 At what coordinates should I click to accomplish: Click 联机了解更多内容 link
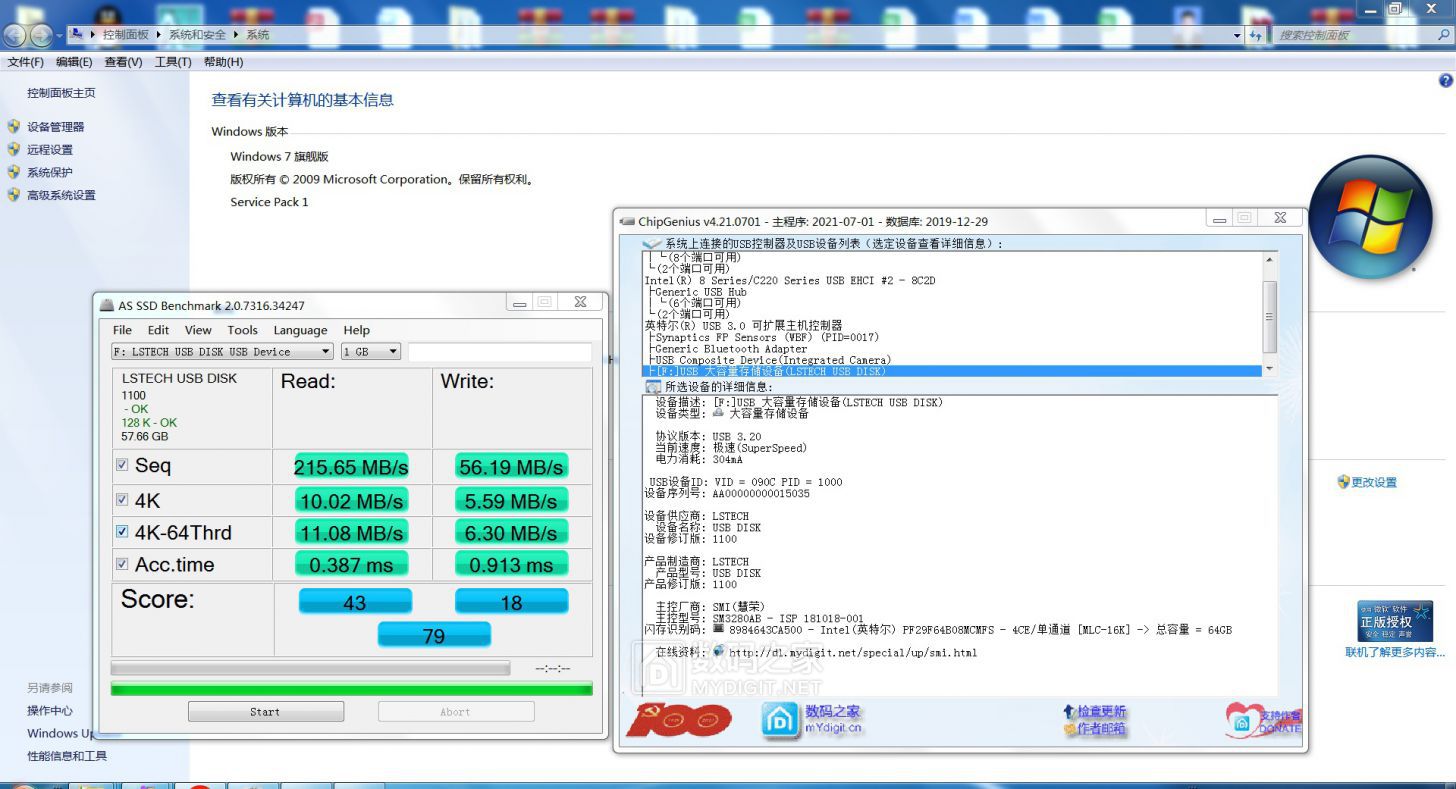pos(1395,653)
